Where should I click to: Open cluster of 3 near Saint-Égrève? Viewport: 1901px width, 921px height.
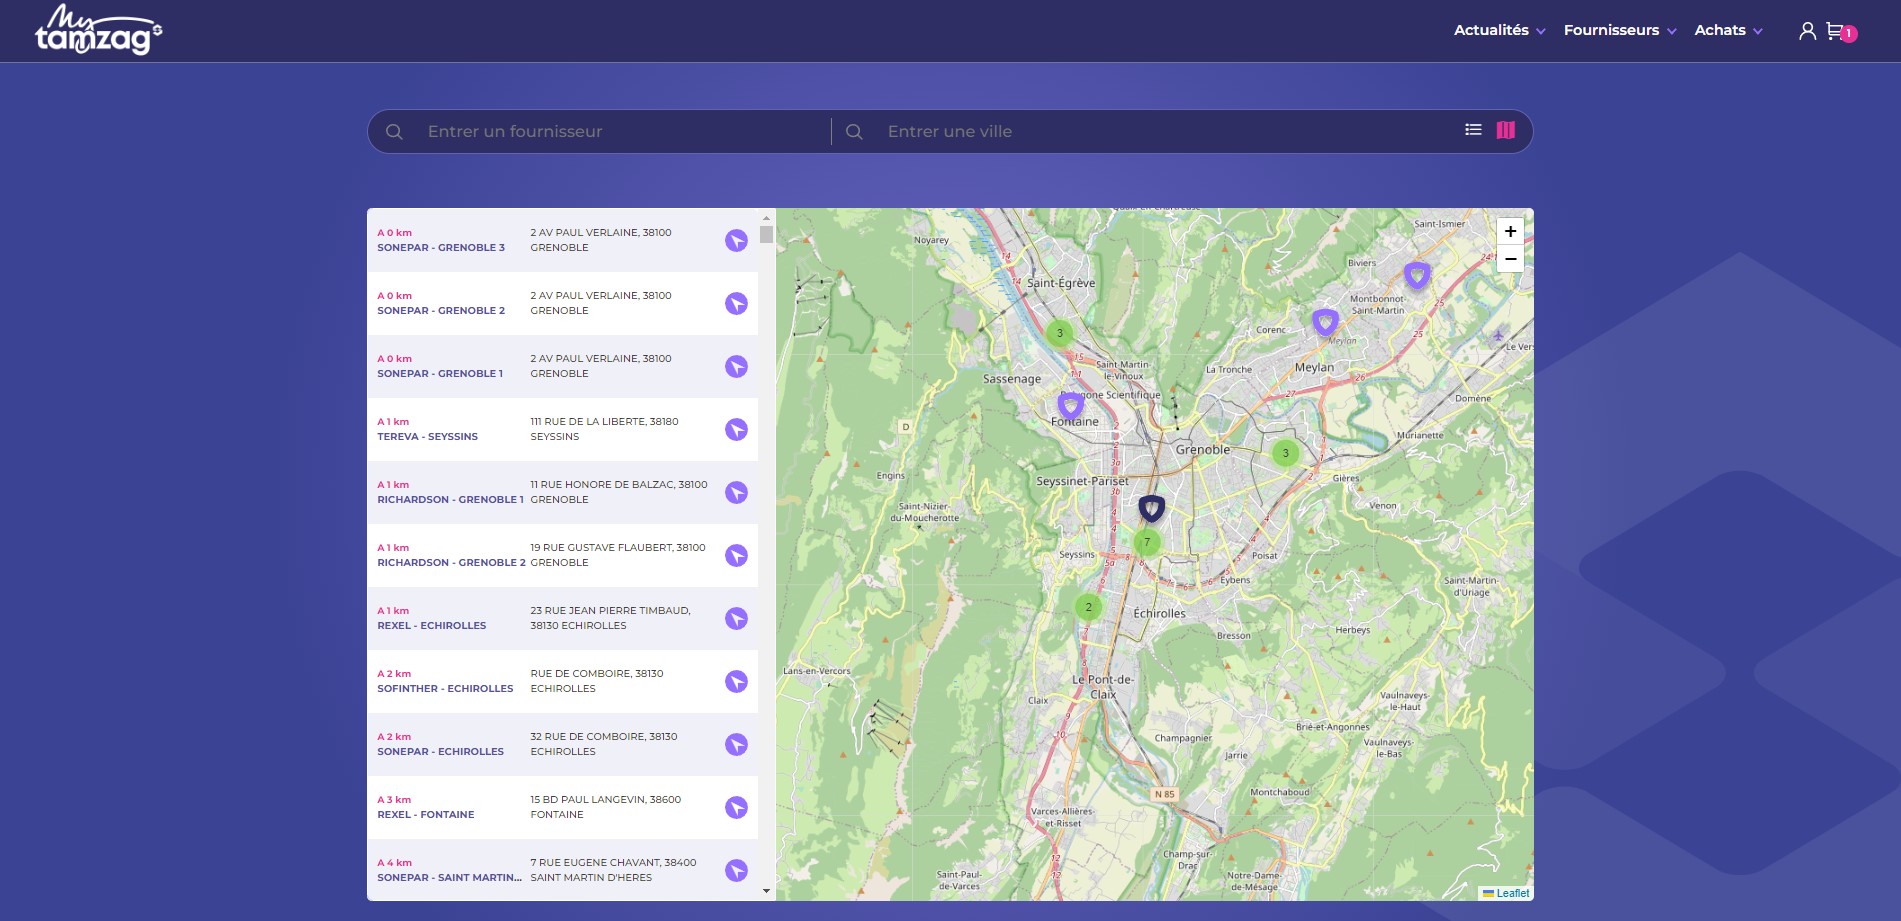1060,333
